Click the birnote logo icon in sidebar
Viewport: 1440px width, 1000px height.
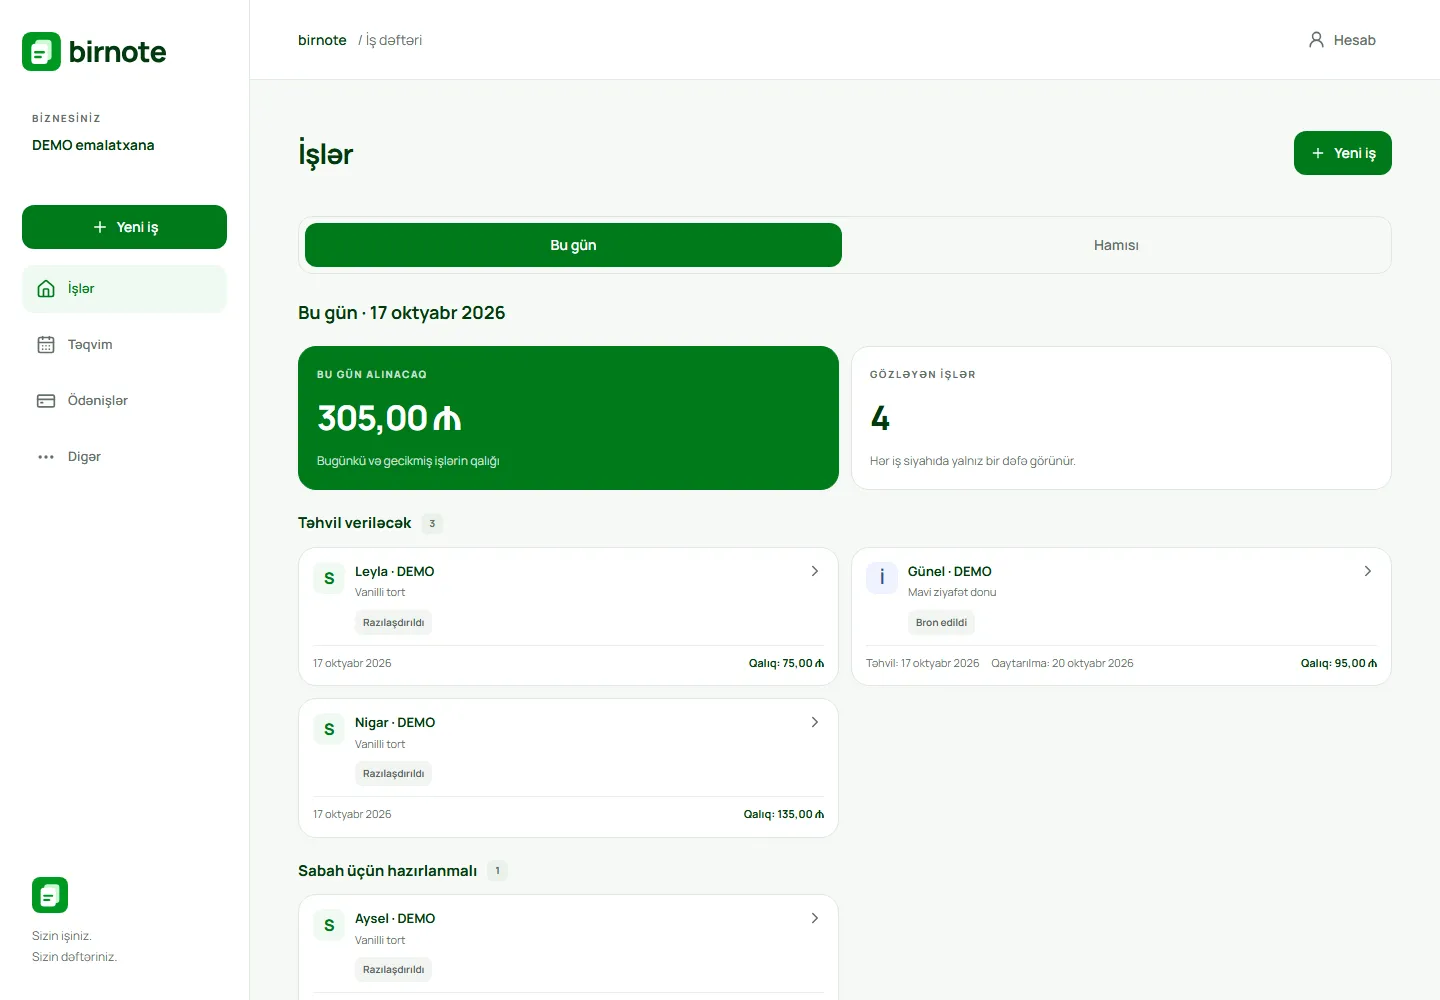coord(42,52)
